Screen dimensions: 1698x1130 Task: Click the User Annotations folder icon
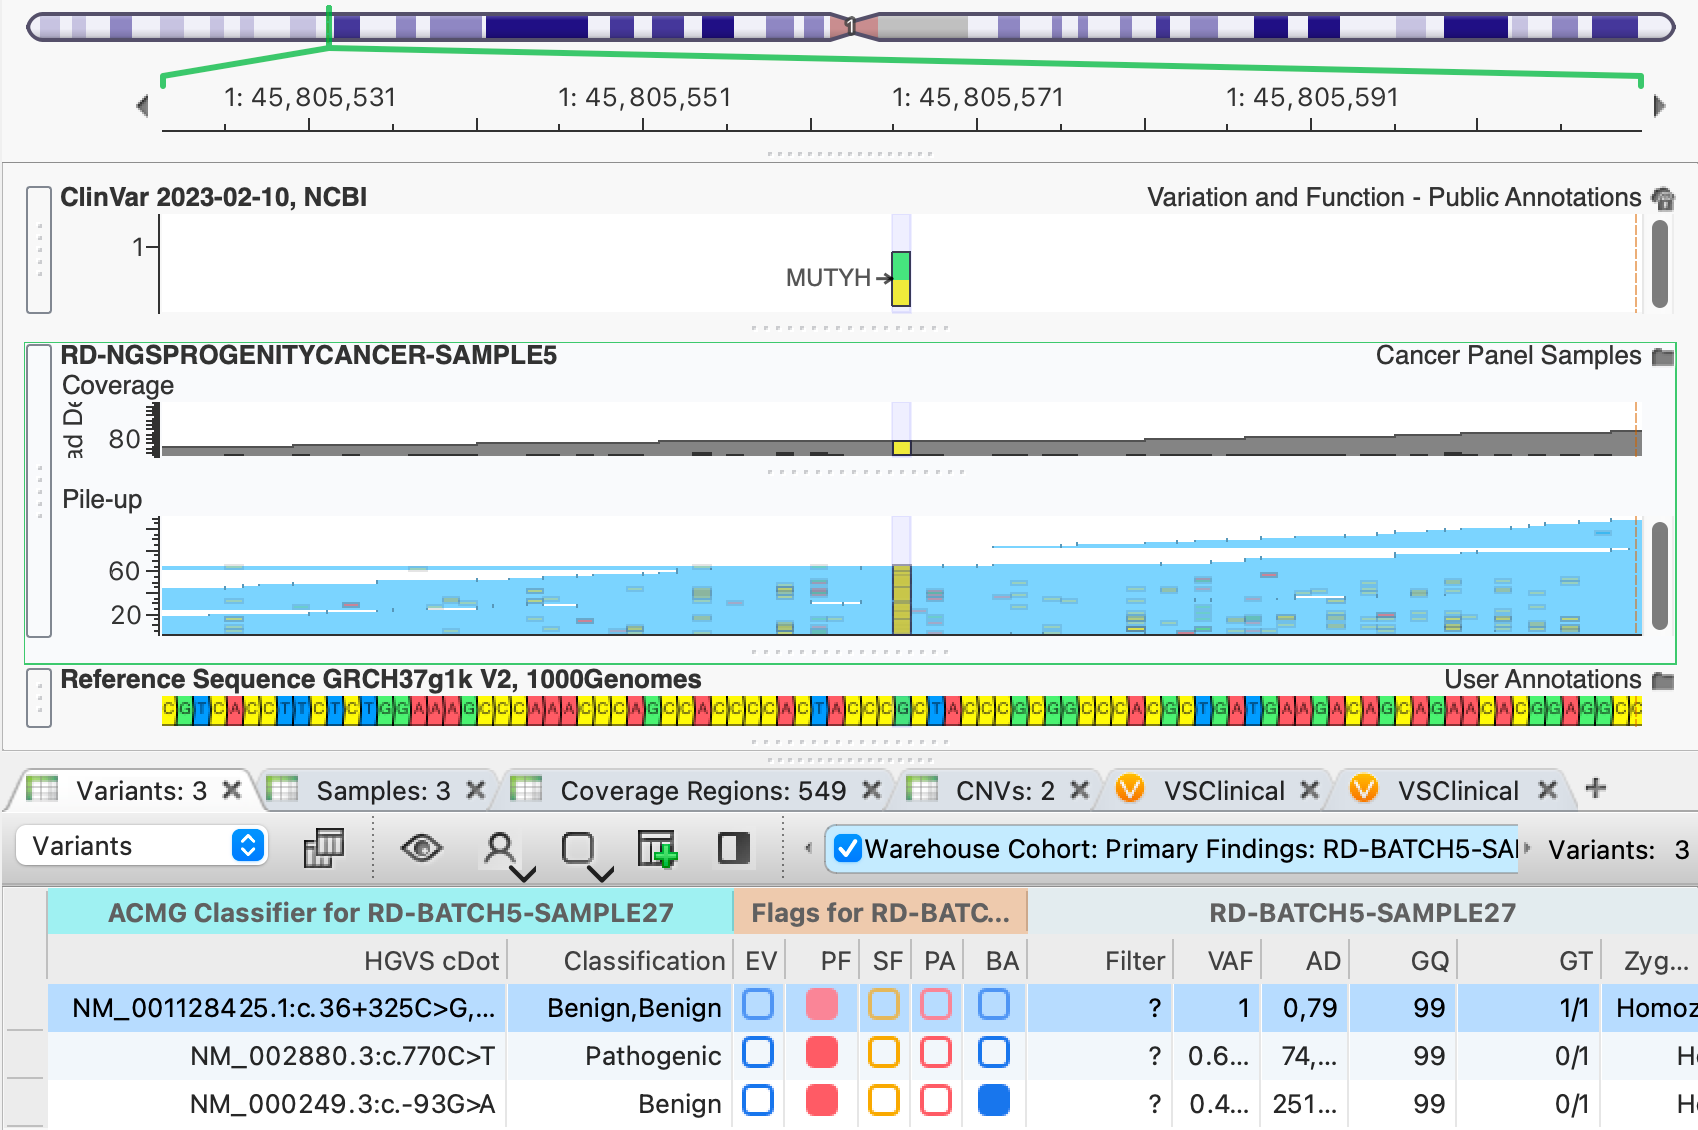point(1661,679)
